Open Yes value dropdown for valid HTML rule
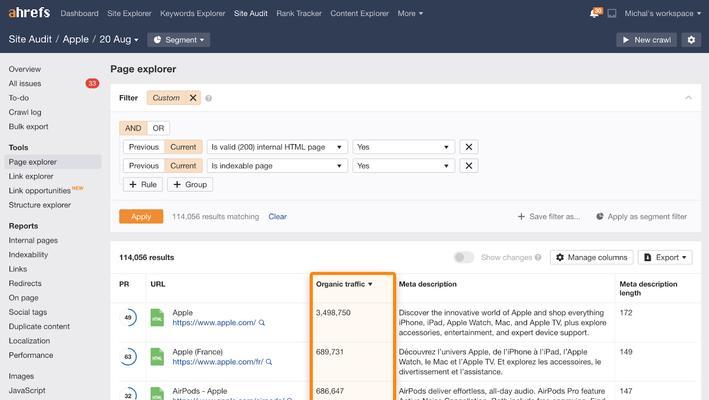 coord(403,147)
